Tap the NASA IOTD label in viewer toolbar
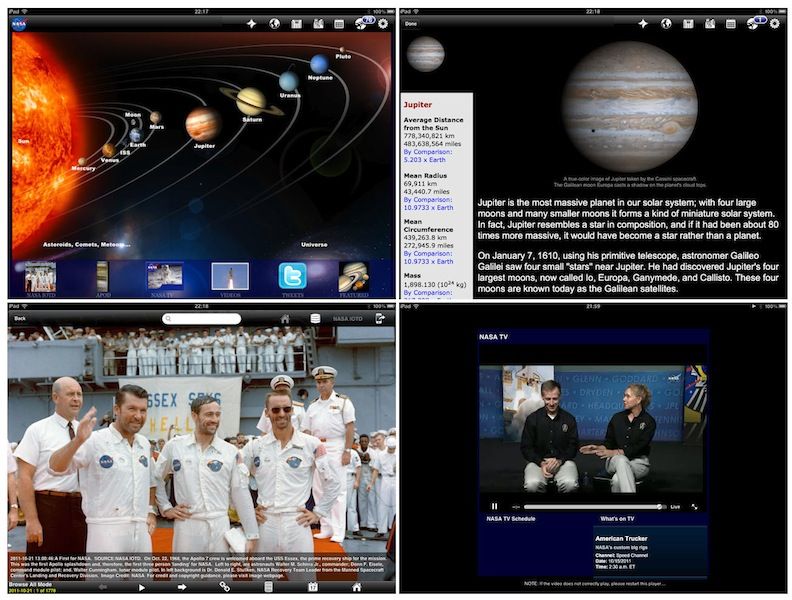792x600 pixels. (348, 319)
